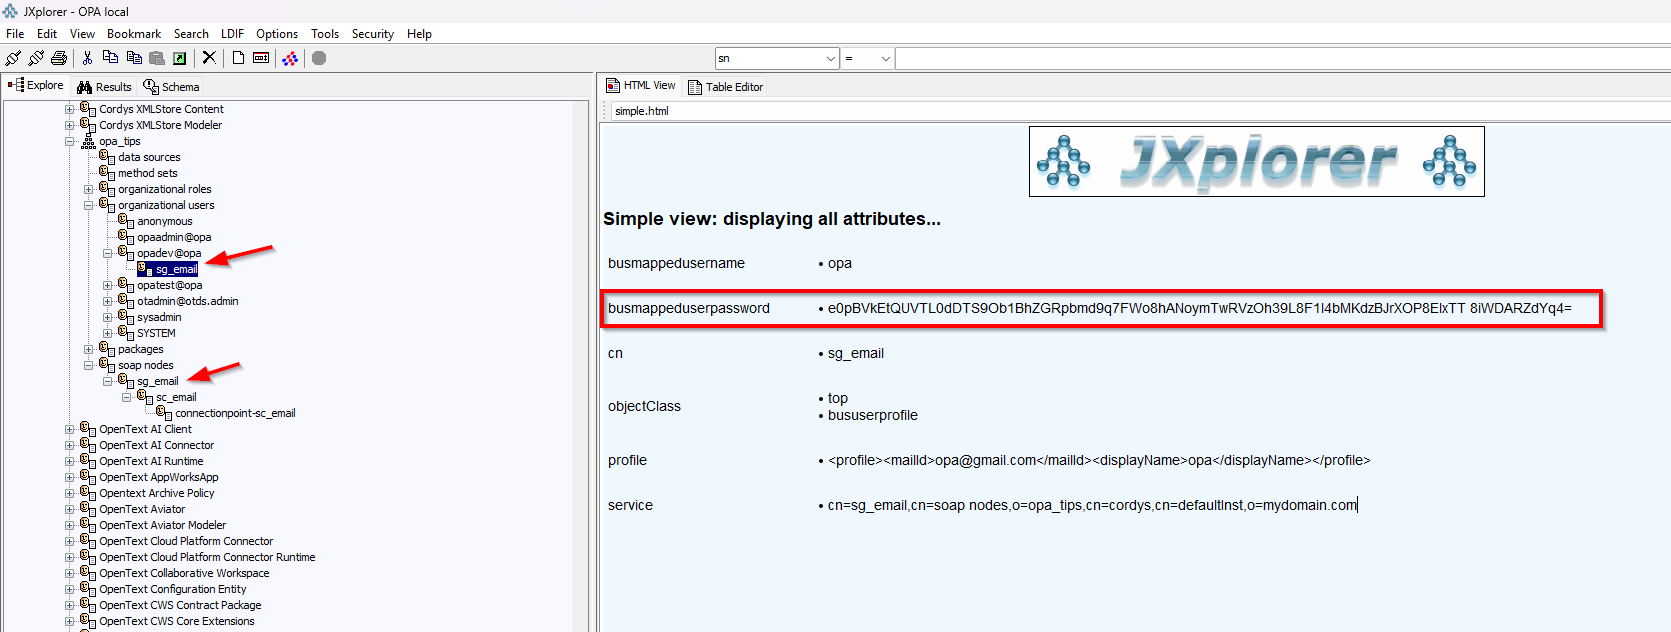Switch to the Table Editor tab
The height and width of the screenshot is (632, 1671).
pyautogui.click(x=726, y=87)
